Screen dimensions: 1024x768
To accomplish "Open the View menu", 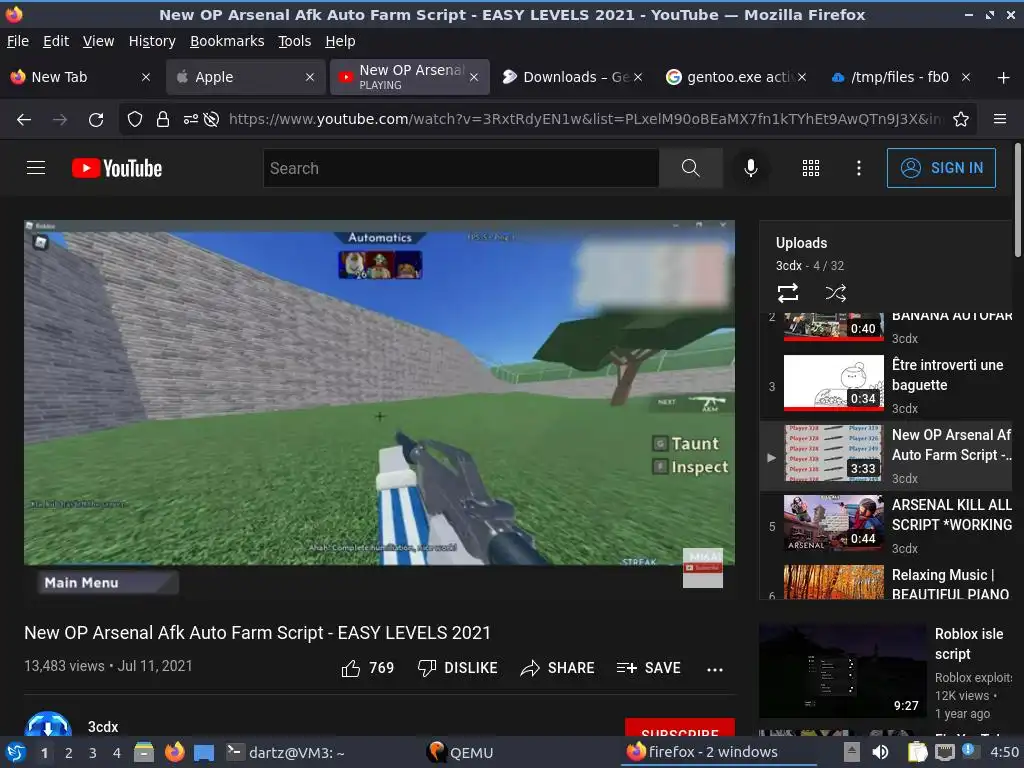I will [98, 41].
